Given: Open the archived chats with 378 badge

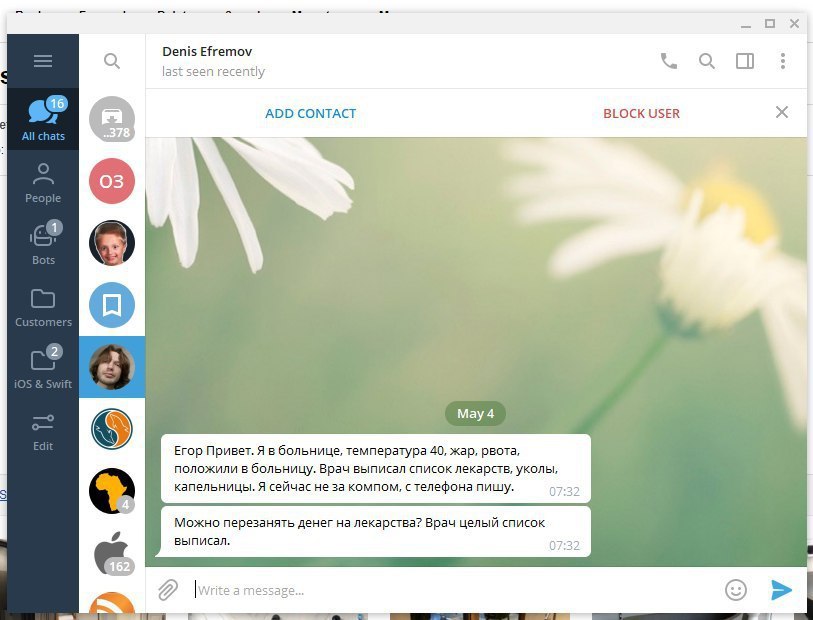Looking at the screenshot, I should (112, 119).
